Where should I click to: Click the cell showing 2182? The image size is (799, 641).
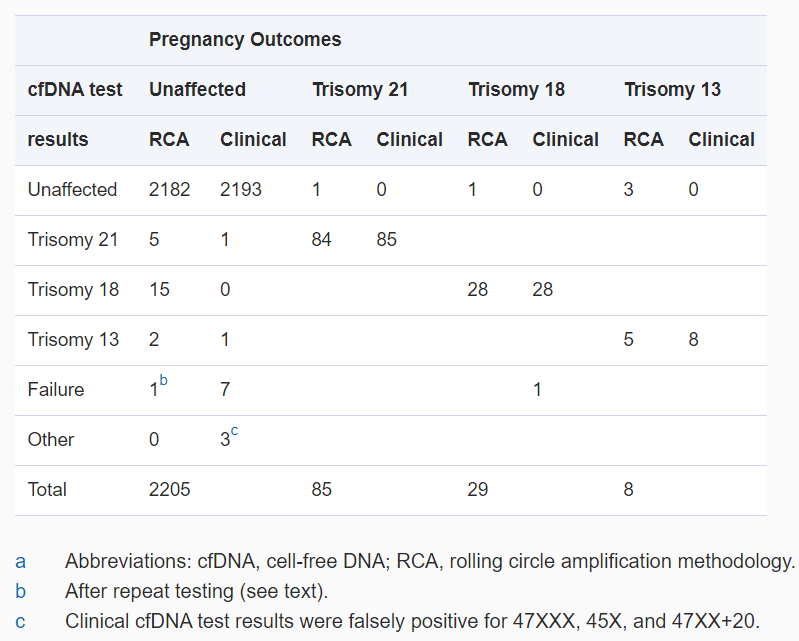coord(169,190)
